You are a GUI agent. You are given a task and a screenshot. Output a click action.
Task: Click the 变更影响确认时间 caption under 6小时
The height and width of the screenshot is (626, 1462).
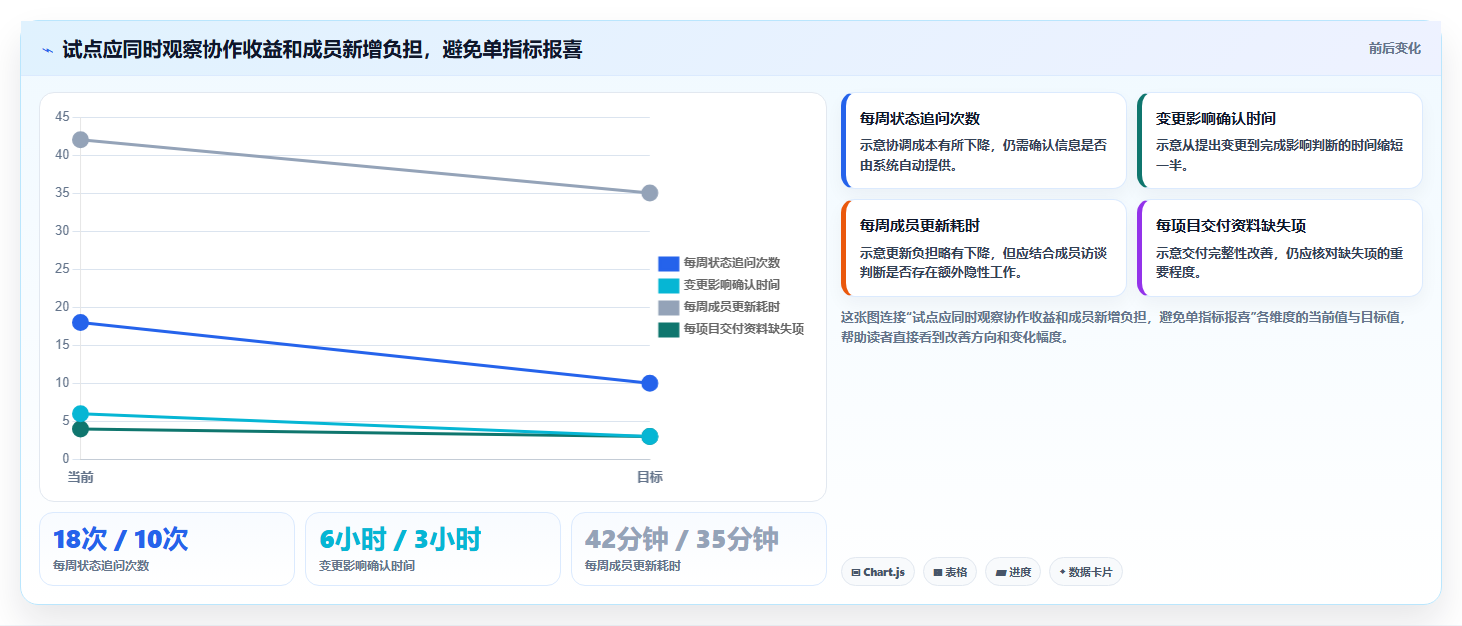click(x=367, y=565)
